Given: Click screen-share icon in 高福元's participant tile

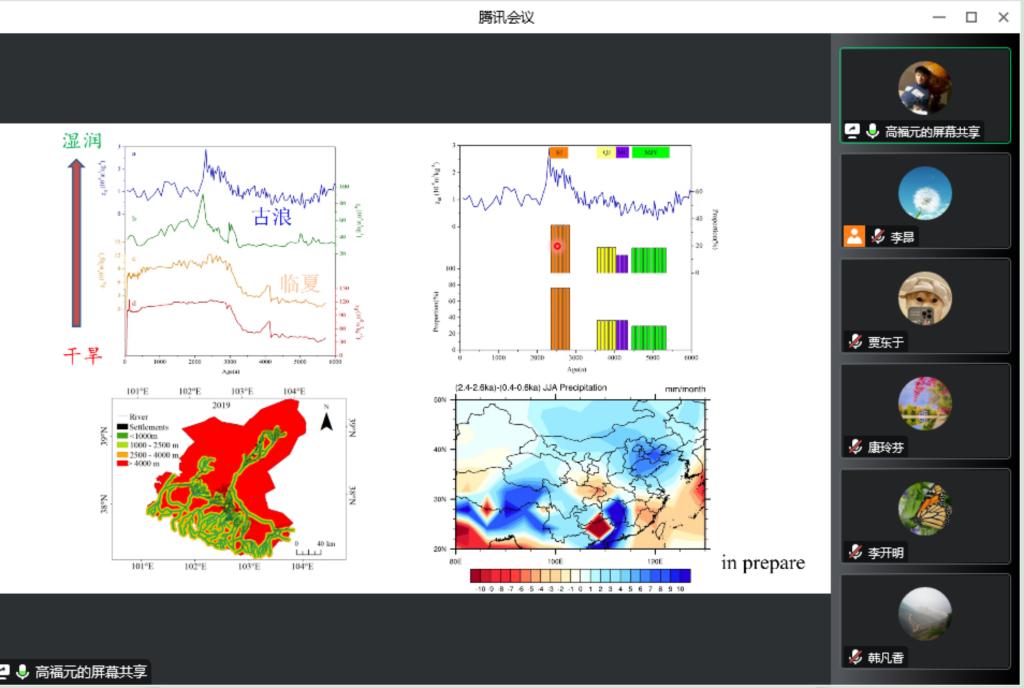Looking at the screenshot, I should [853, 131].
